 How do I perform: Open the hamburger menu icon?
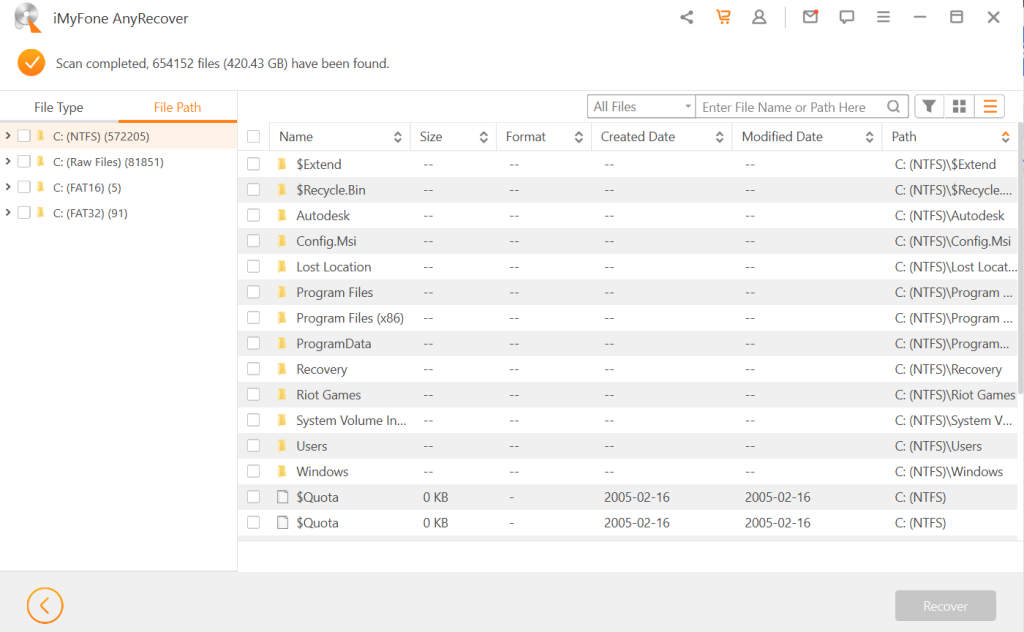tap(883, 17)
